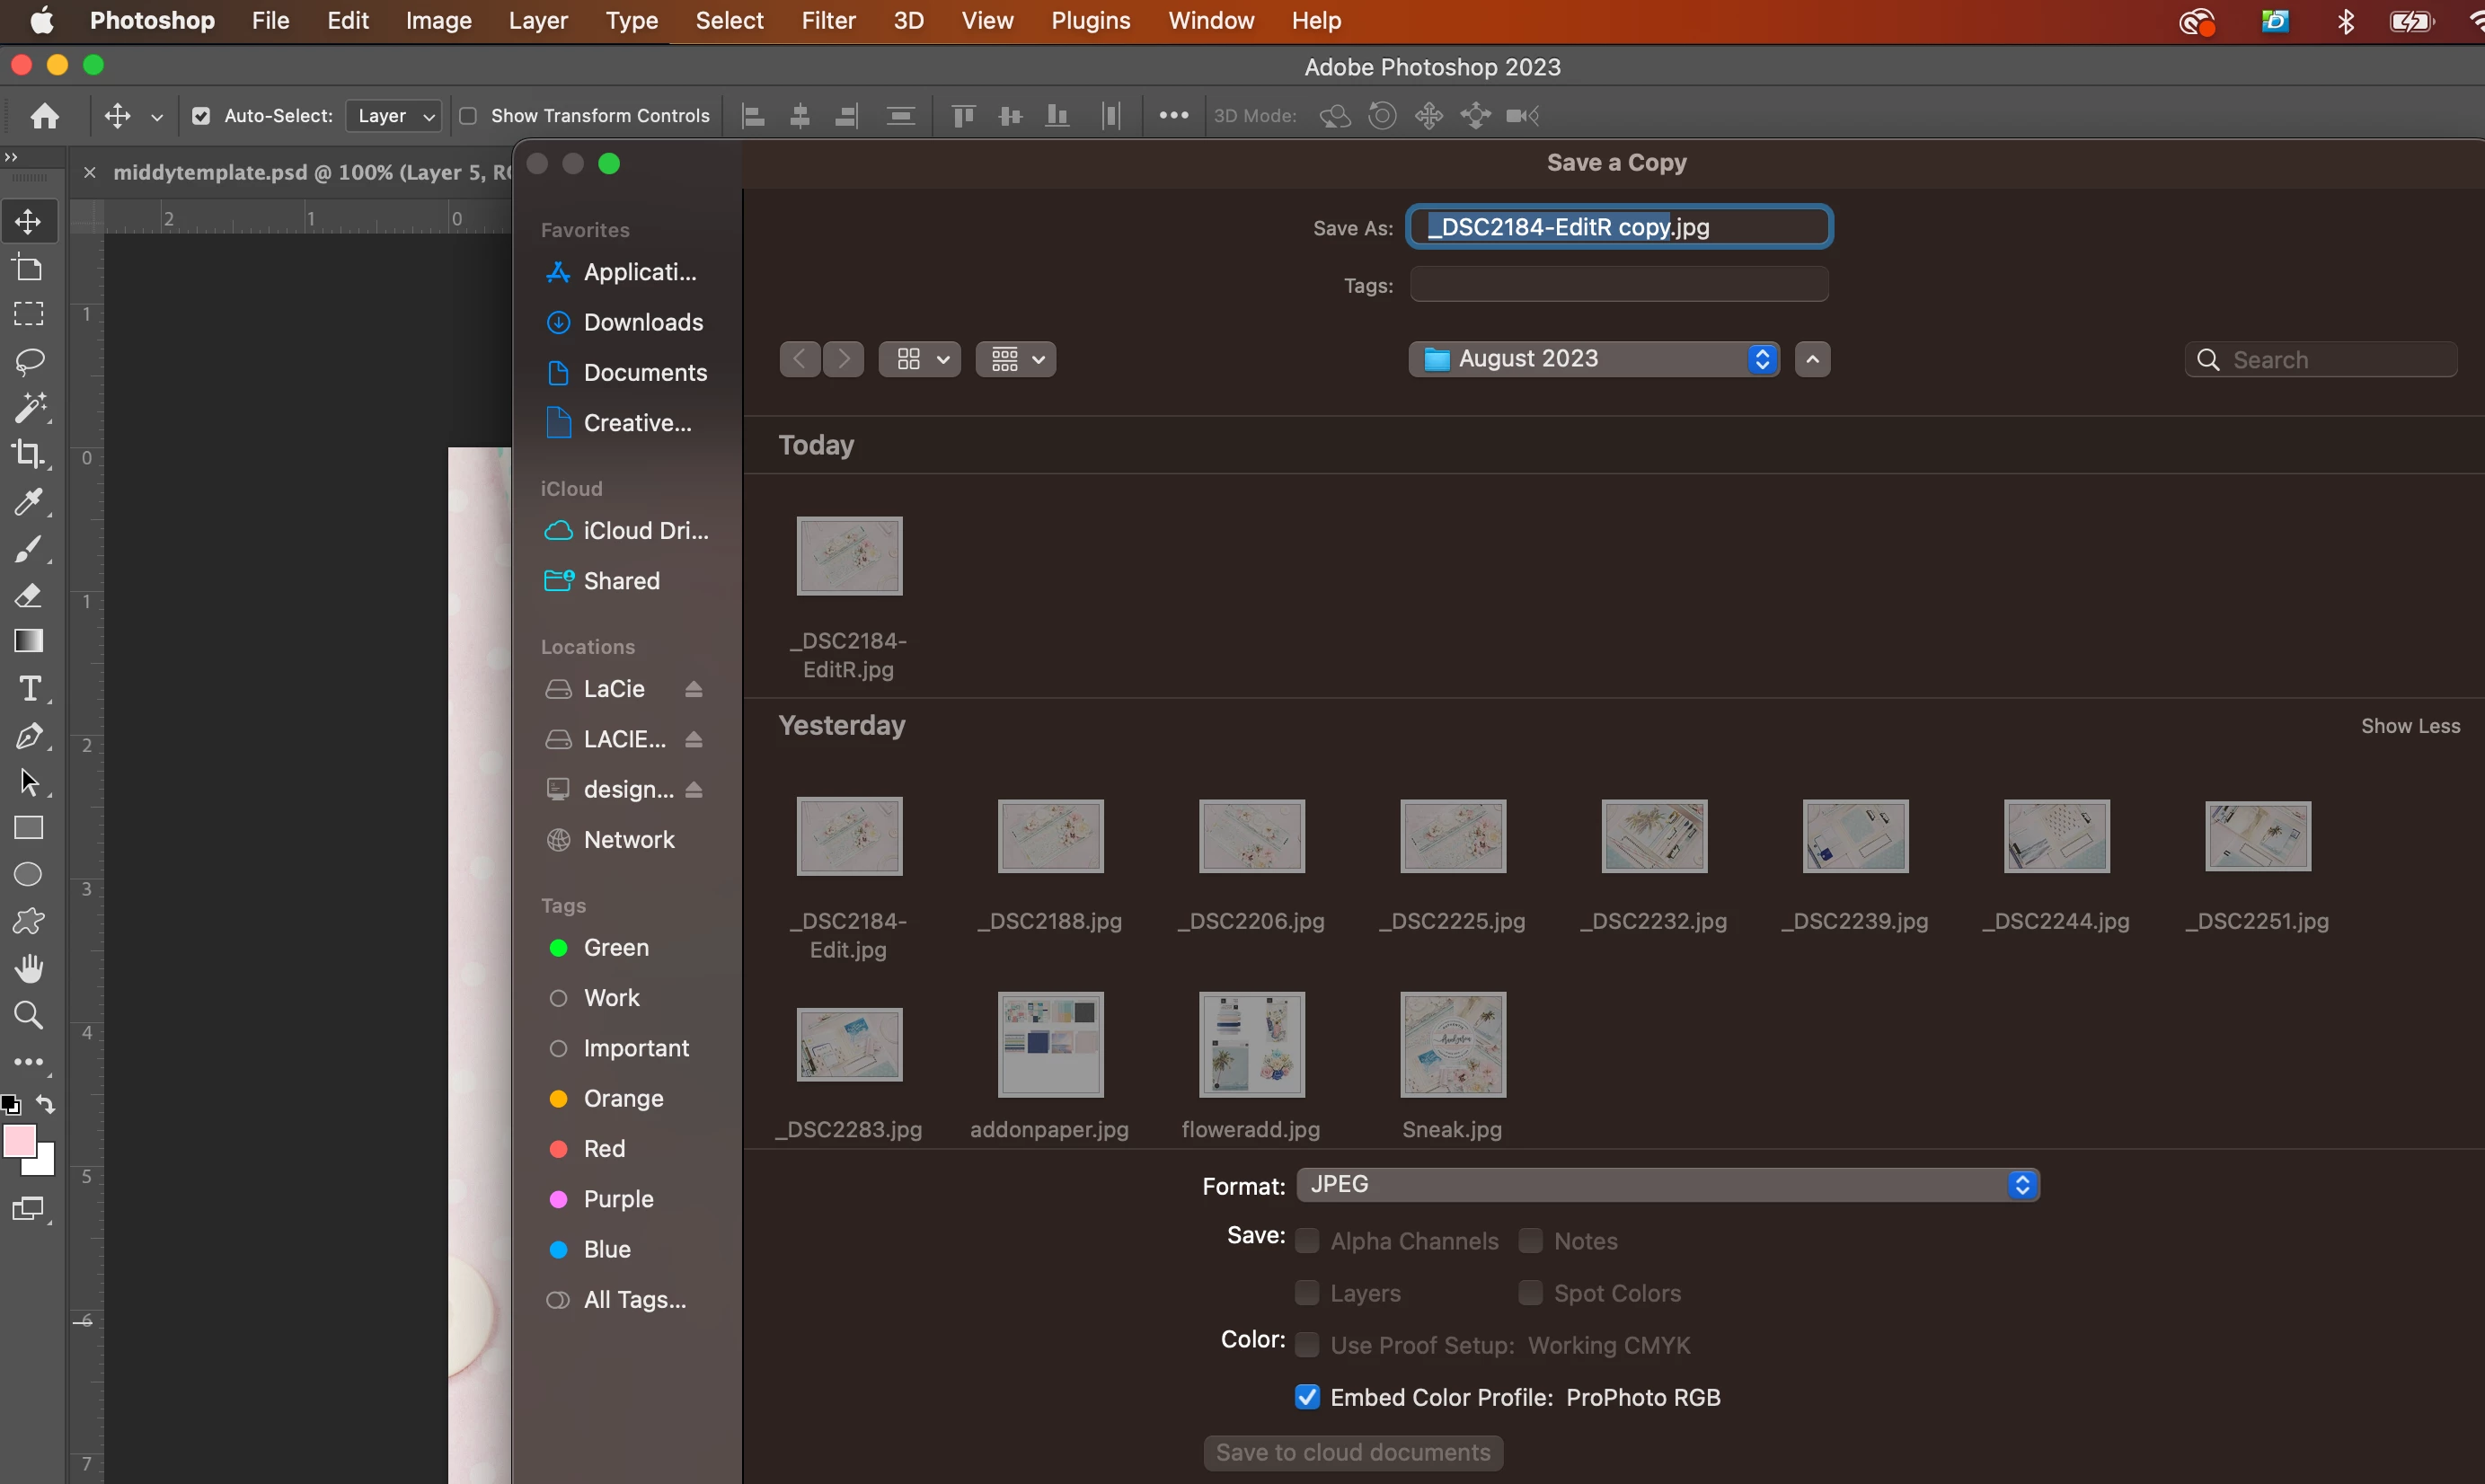This screenshot has height=1484, width=2485.
Task: Select the Lasso tool
Action: click(28, 361)
